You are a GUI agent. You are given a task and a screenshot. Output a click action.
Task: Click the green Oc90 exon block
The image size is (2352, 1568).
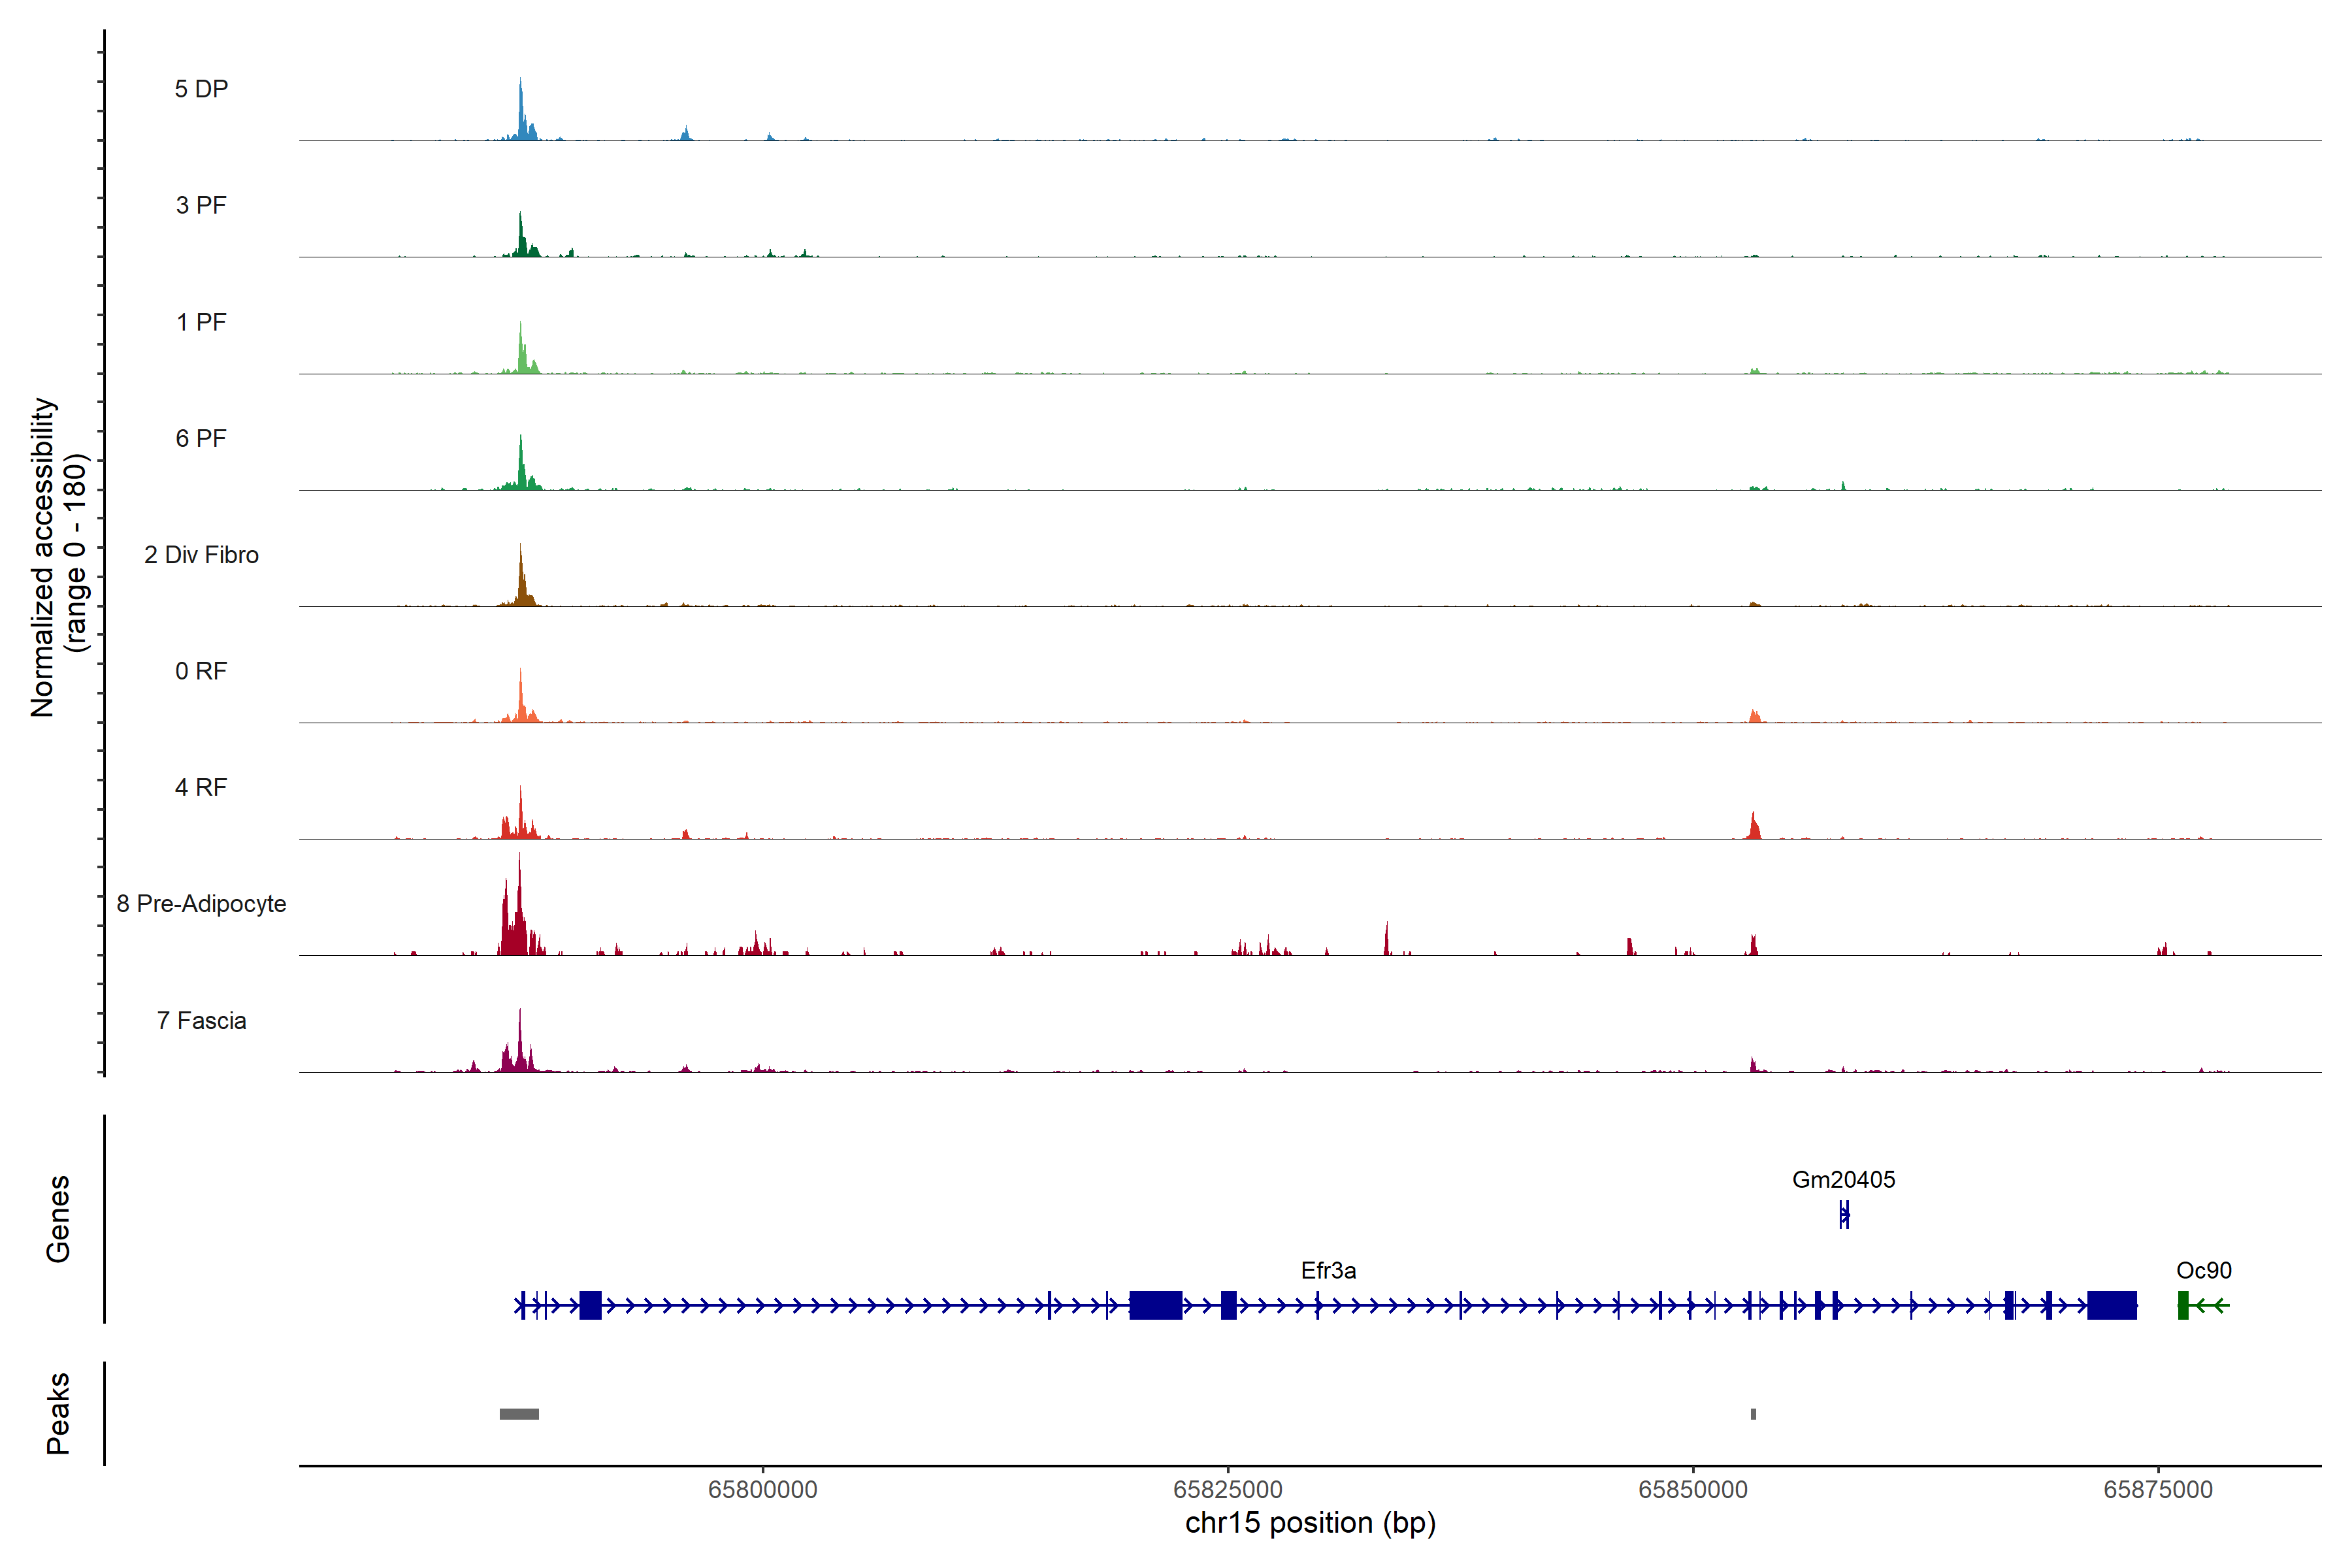tap(2183, 1305)
